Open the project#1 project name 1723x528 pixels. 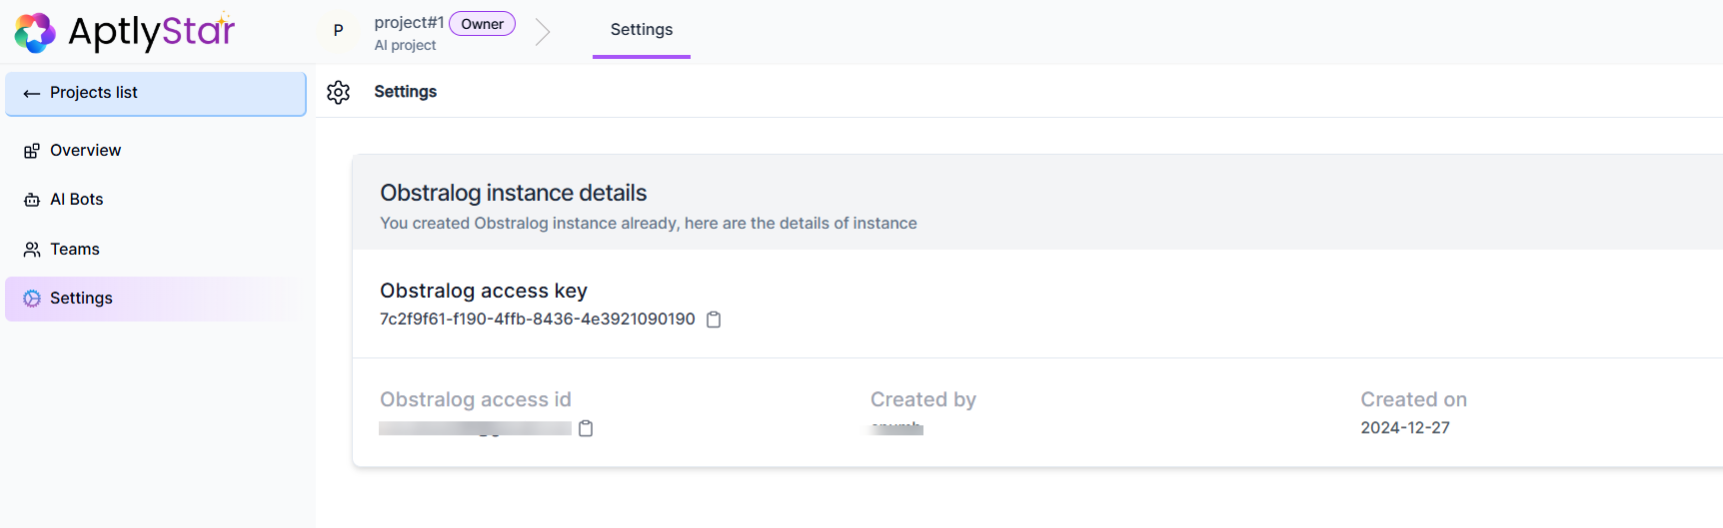pyautogui.click(x=408, y=23)
